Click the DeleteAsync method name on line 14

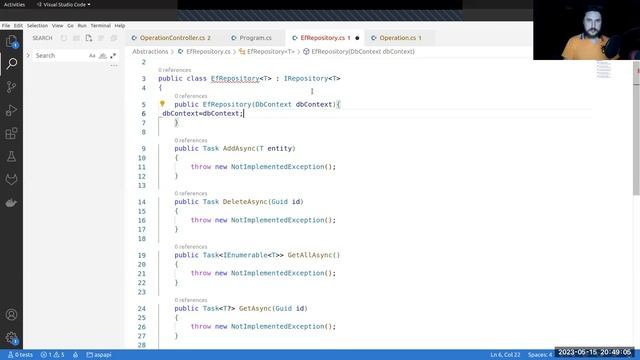click(245, 202)
